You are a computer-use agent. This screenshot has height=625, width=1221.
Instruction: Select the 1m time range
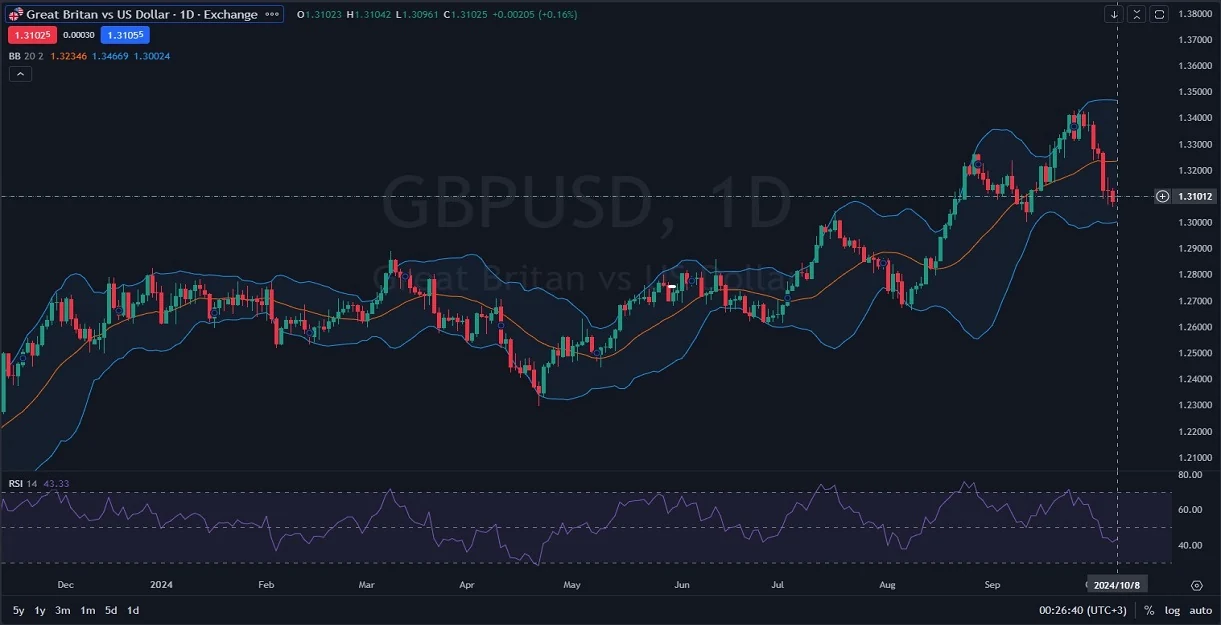88,610
